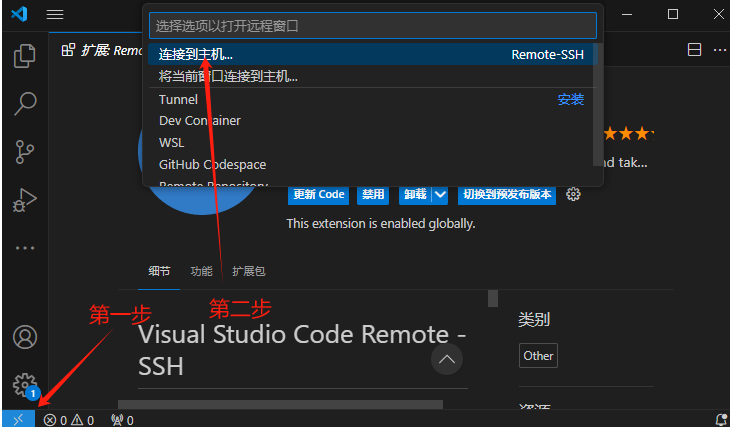Click the VS Code logo icon
The width and height of the screenshot is (732, 428).
click(x=19, y=14)
